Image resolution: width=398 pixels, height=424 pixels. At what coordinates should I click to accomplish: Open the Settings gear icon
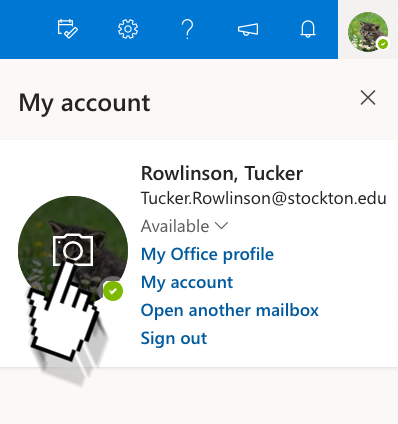[128, 29]
